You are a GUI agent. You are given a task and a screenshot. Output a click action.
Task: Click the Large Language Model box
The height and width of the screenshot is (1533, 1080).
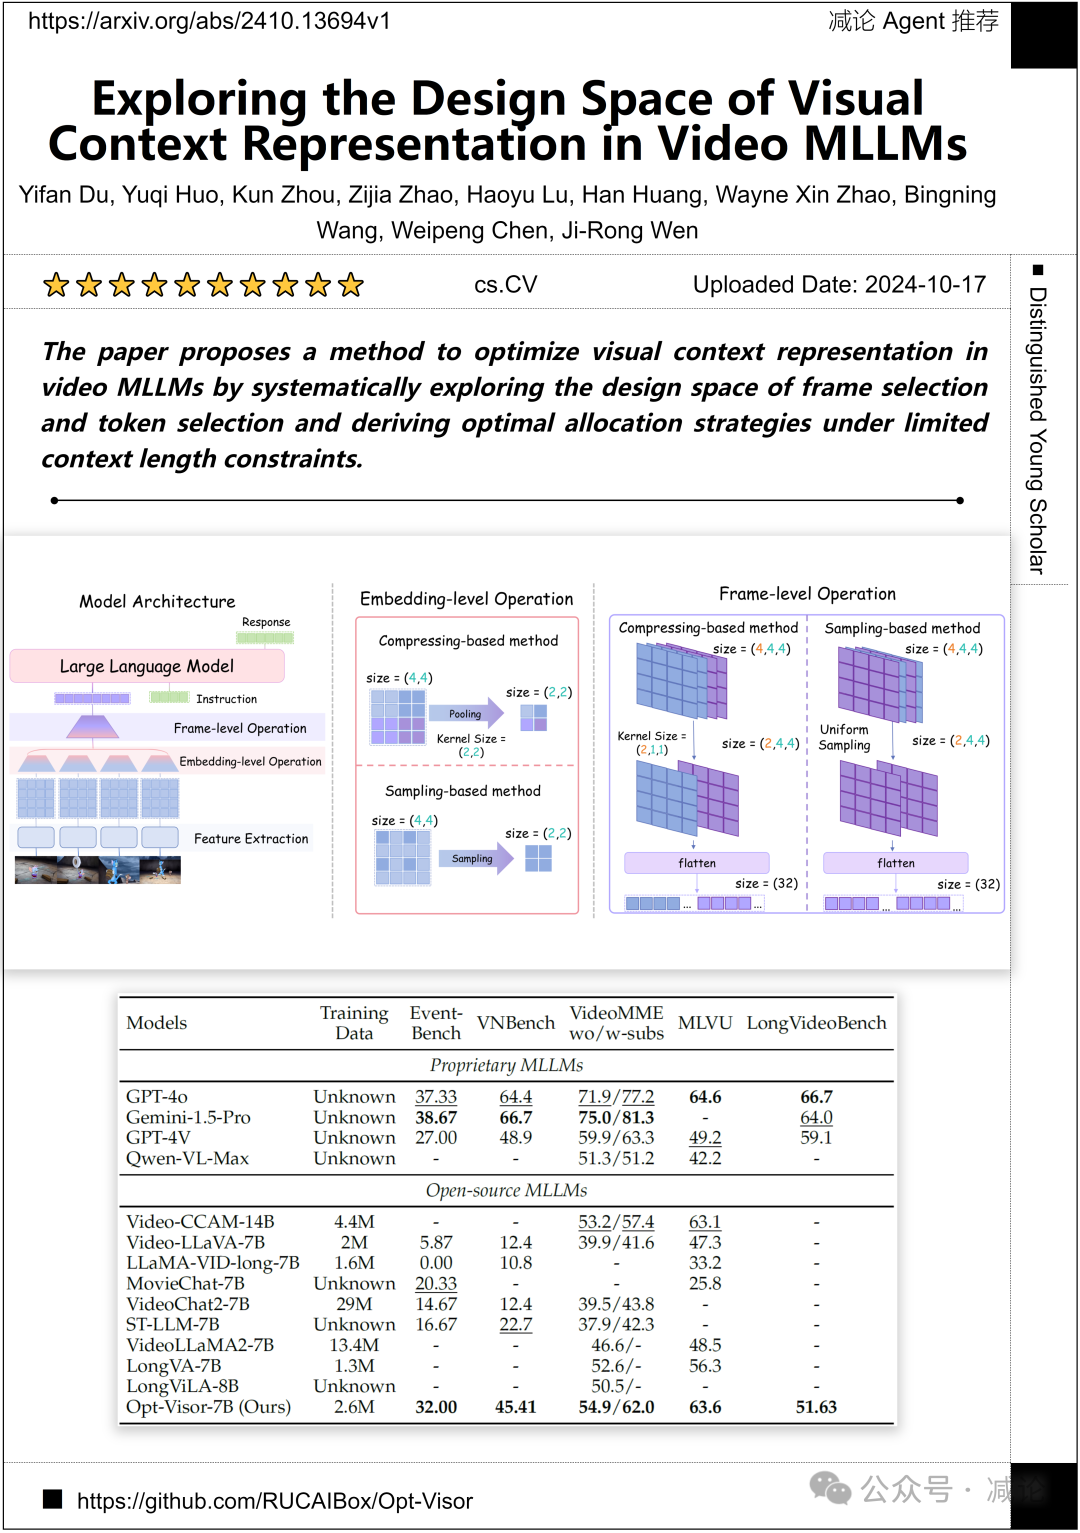pos(147,666)
